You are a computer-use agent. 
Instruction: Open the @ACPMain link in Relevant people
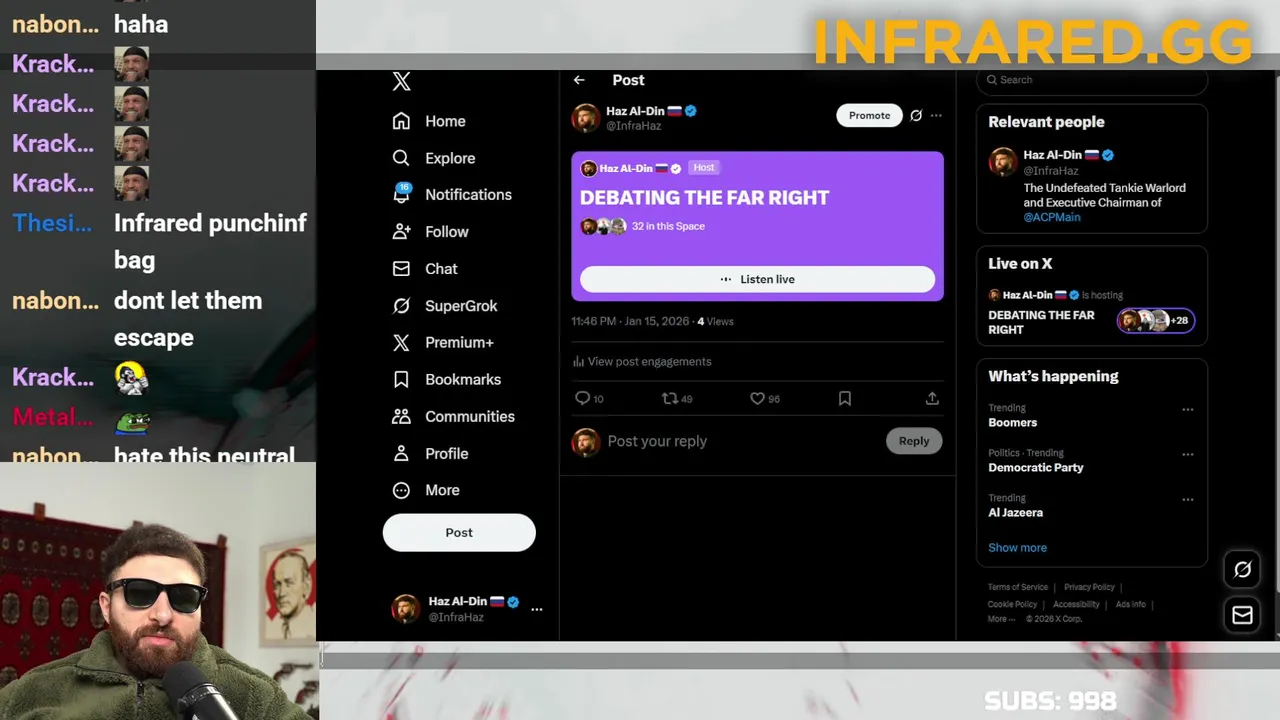pos(1052,217)
